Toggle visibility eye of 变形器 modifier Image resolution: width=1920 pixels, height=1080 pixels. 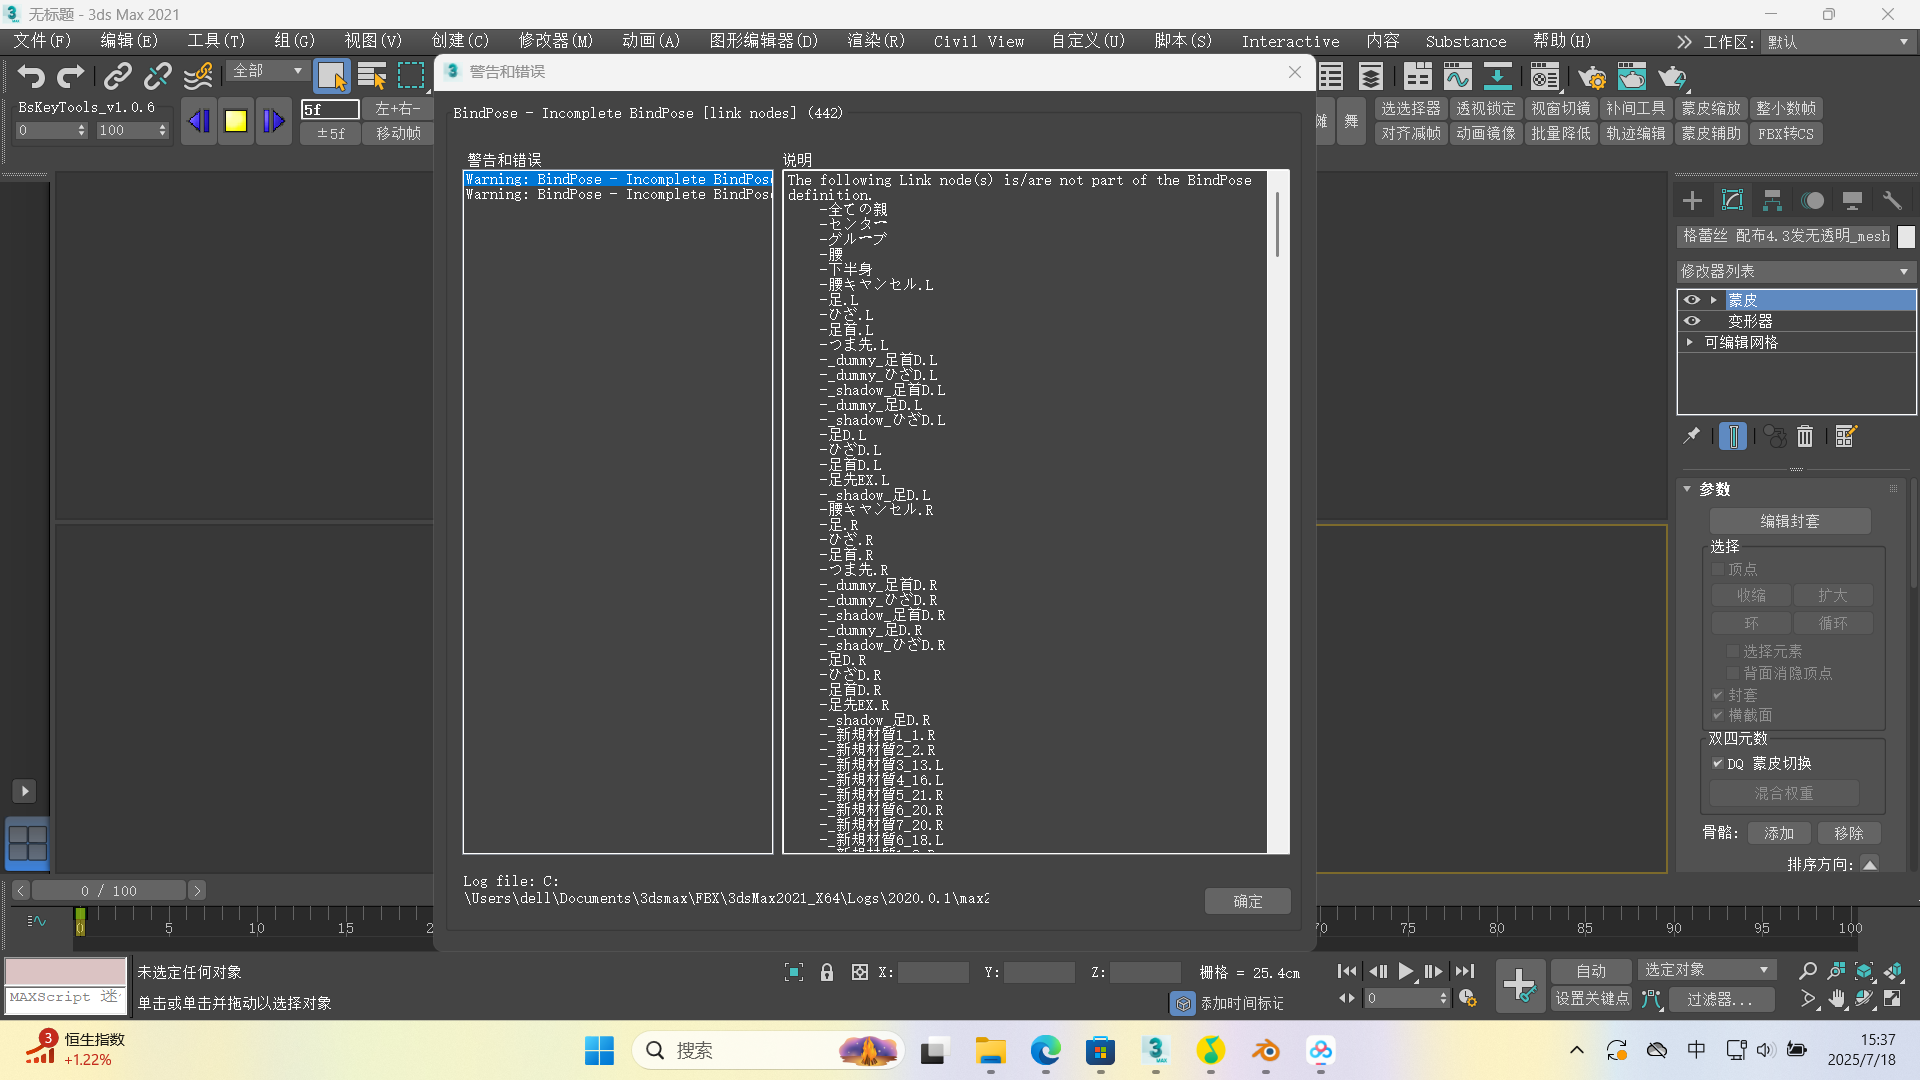[1692, 321]
